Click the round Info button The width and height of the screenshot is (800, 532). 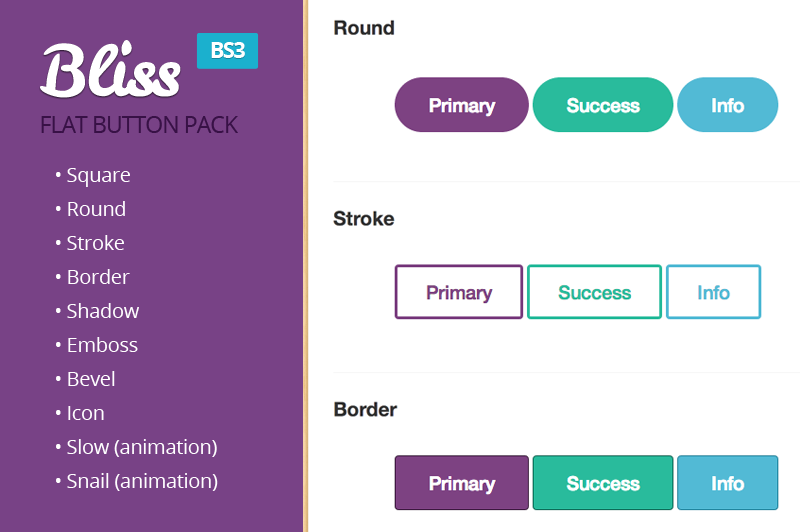tap(727, 105)
